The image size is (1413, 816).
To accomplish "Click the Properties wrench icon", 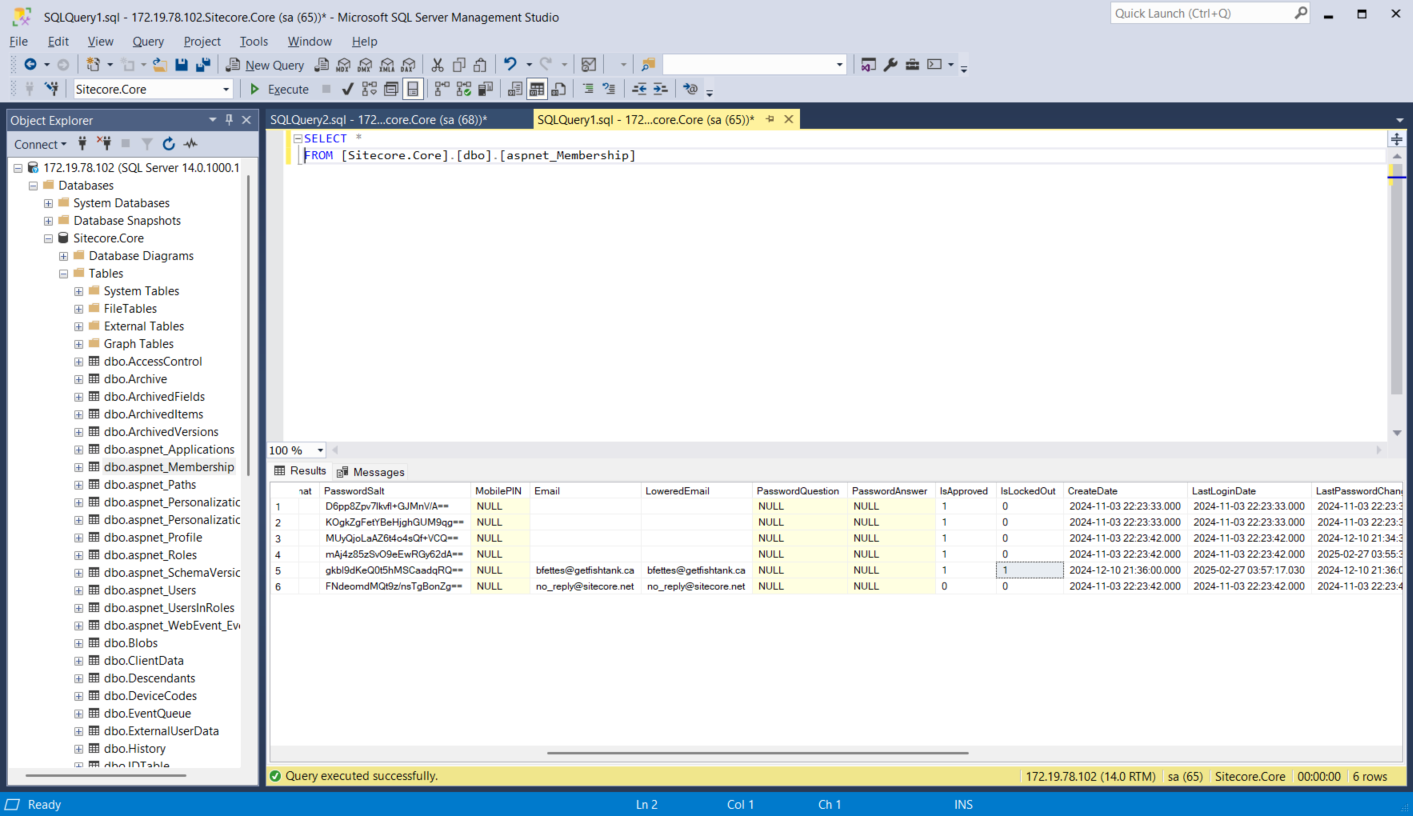I will point(890,64).
